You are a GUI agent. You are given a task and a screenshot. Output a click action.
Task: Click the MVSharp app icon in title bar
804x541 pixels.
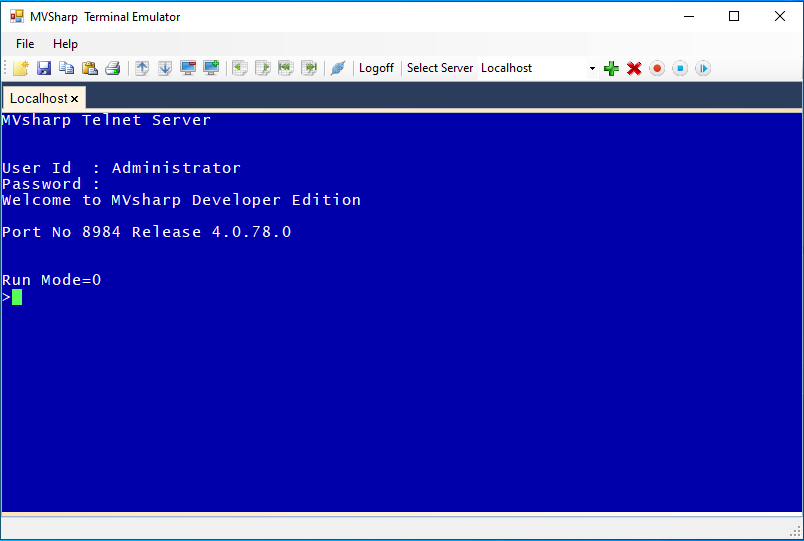pyautogui.click(x=17, y=16)
